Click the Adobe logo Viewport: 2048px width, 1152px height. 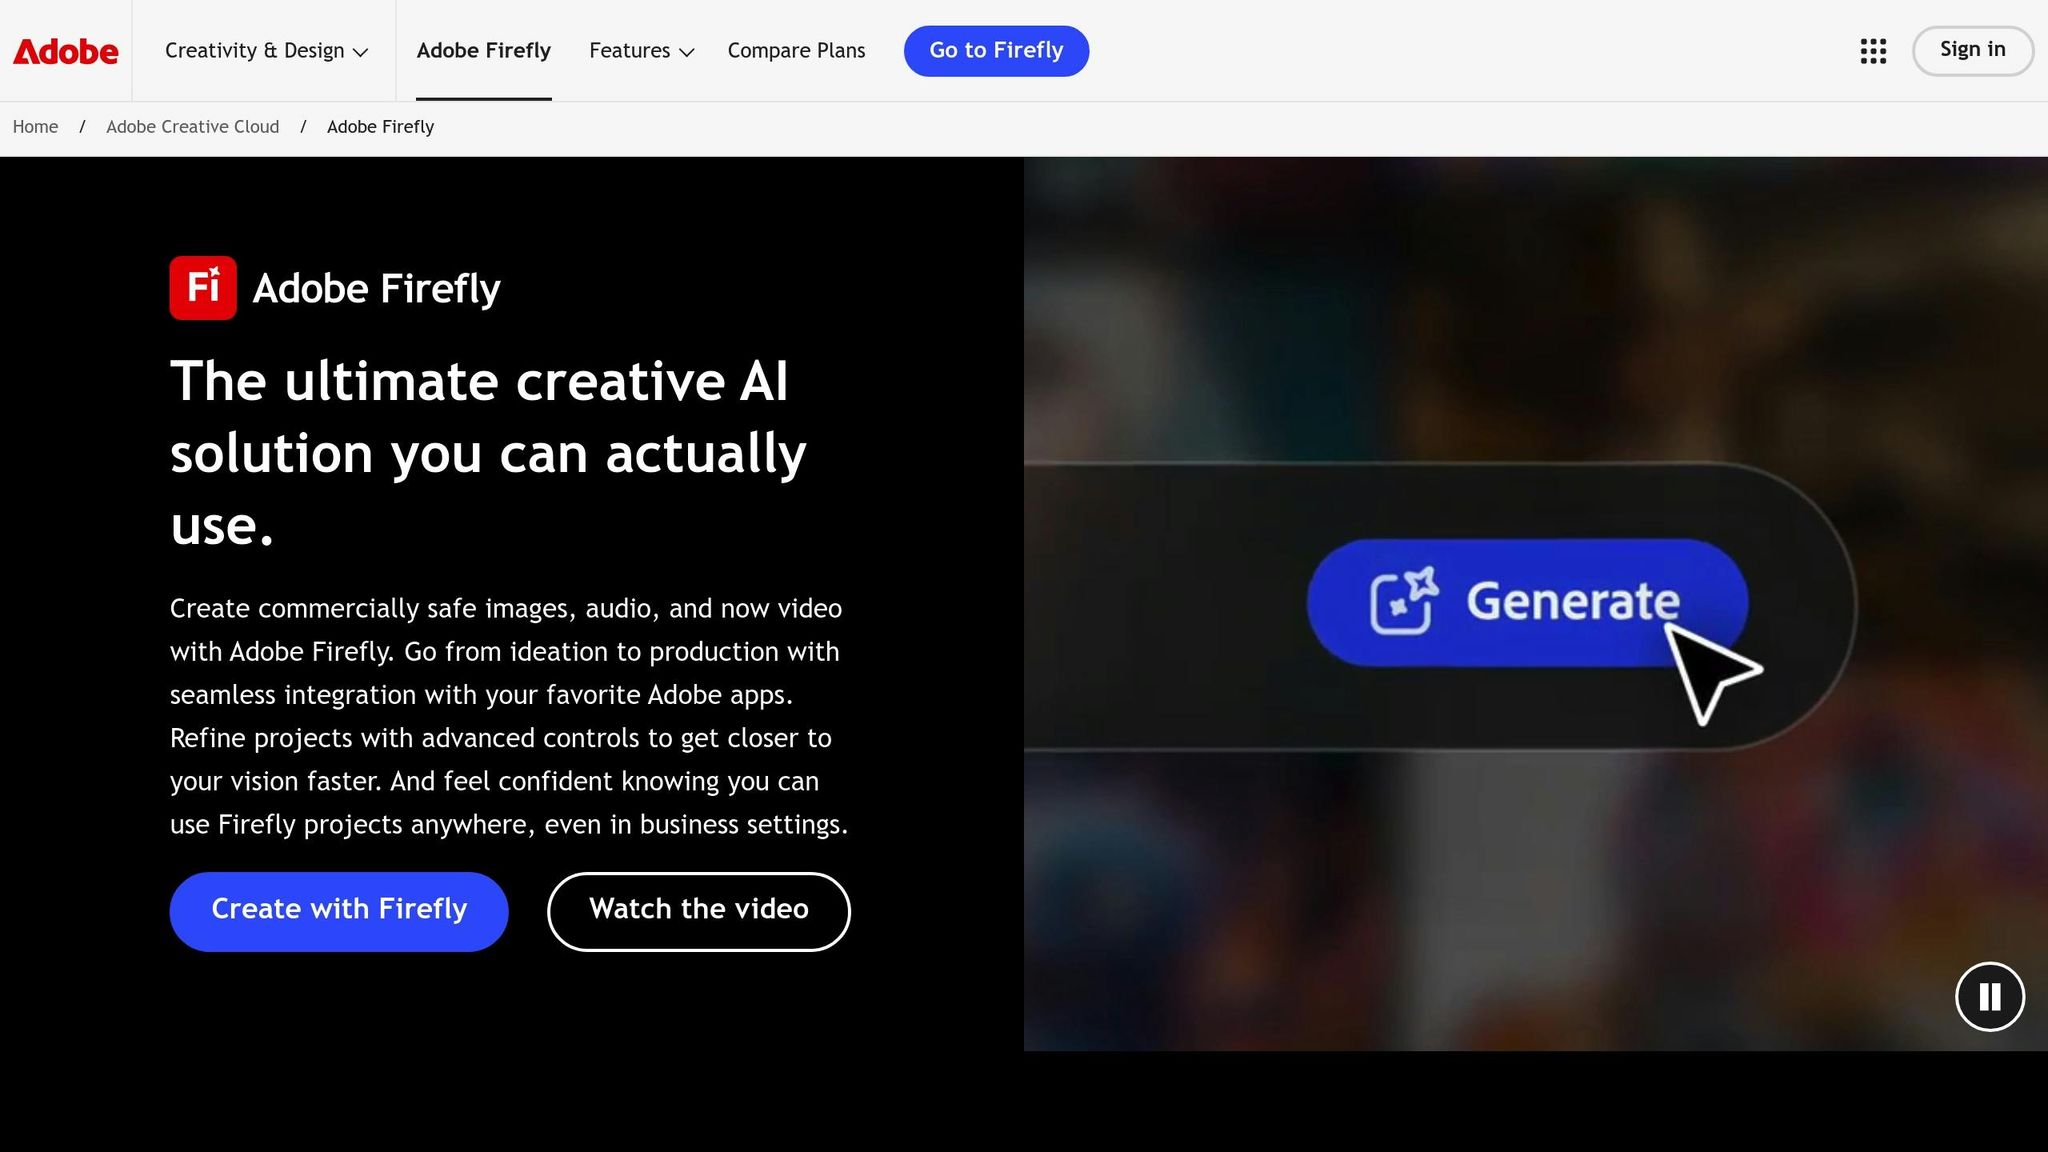click(64, 51)
